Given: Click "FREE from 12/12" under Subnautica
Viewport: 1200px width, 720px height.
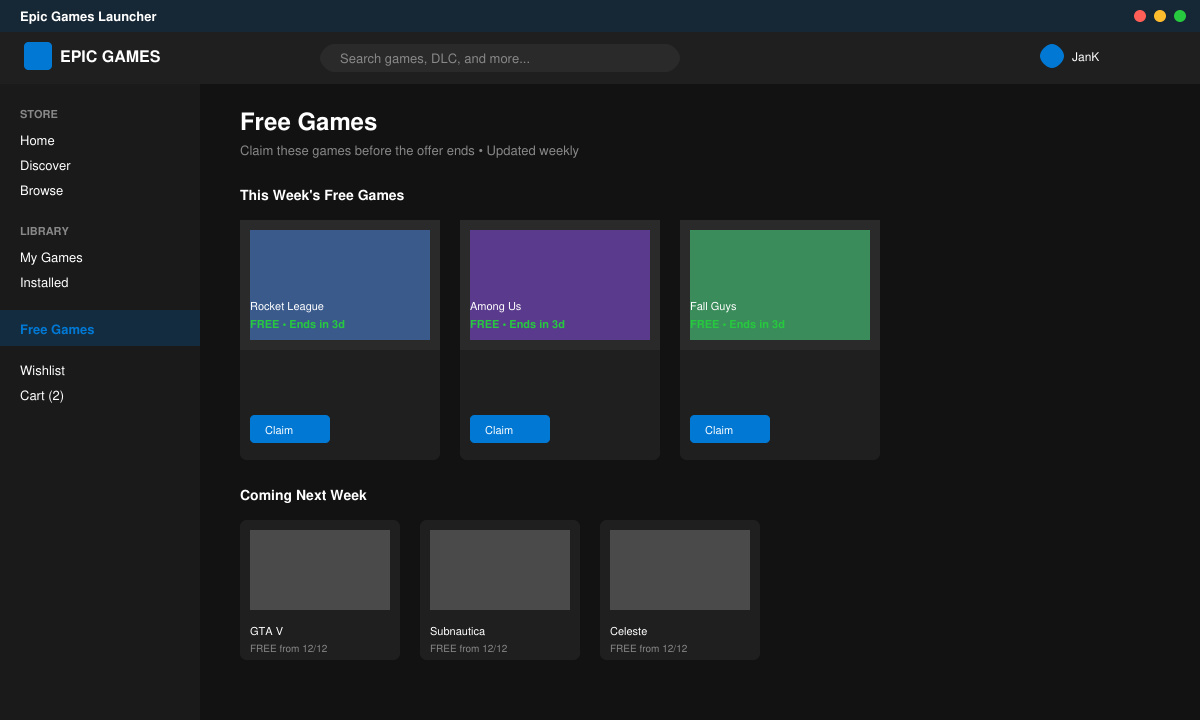Looking at the screenshot, I should (x=468, y=648).
